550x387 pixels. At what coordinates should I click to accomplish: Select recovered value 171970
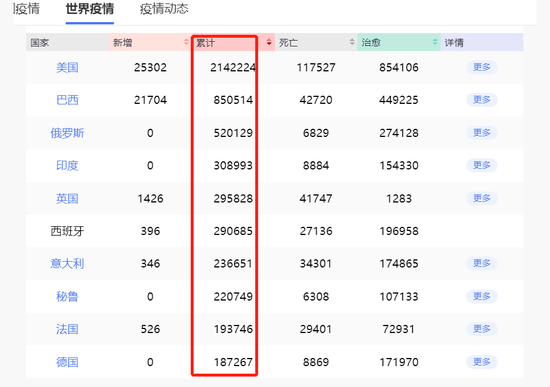click(399, 362)
